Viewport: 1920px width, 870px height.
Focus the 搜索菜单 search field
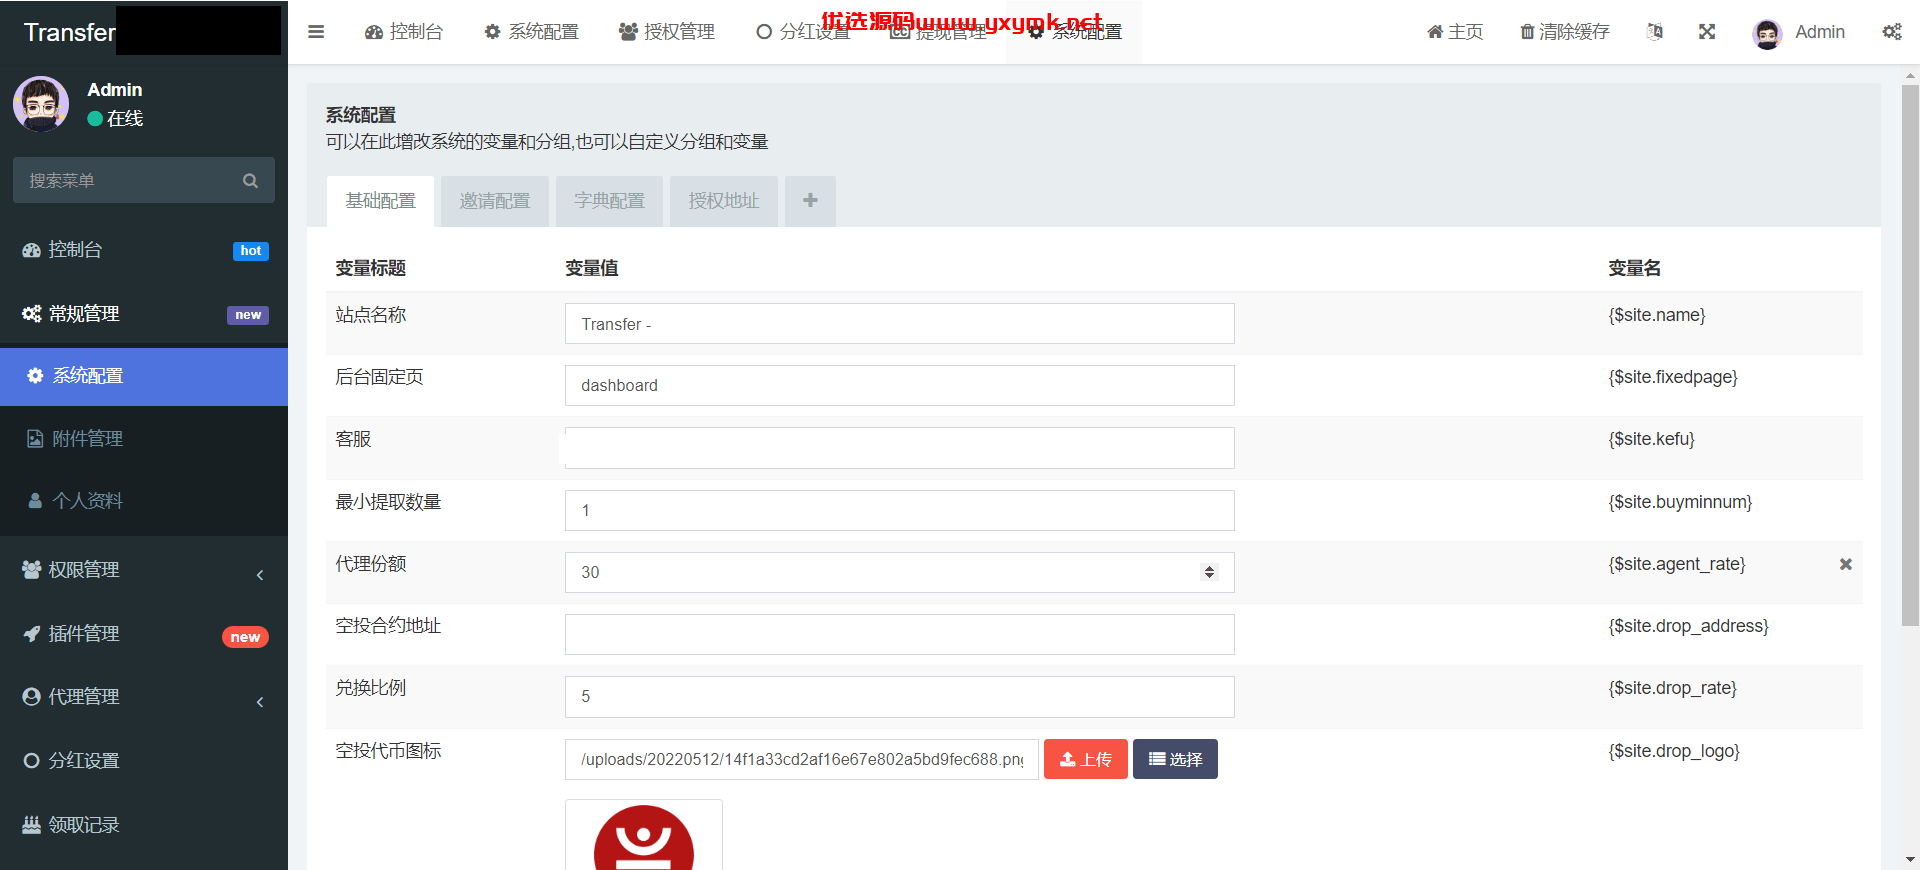[x=130, y=180]
